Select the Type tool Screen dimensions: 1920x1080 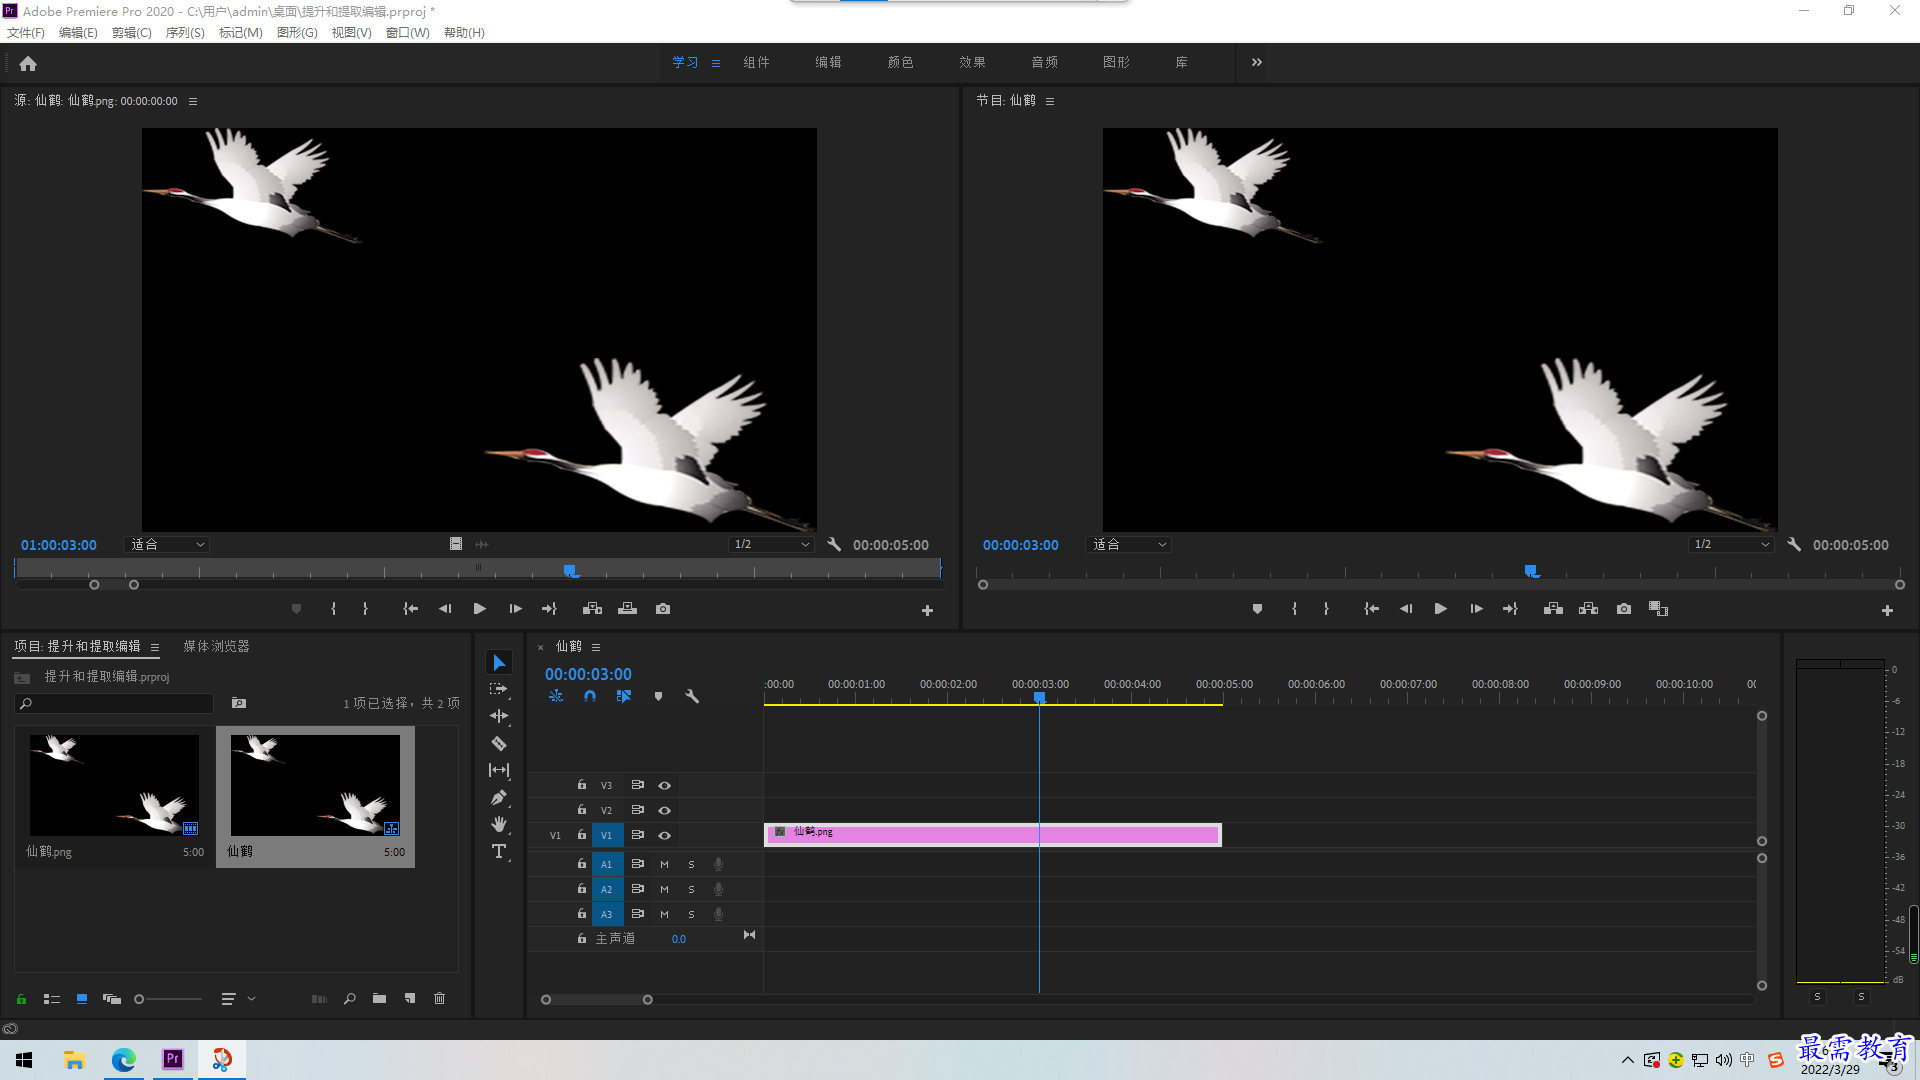pos(499,851)
